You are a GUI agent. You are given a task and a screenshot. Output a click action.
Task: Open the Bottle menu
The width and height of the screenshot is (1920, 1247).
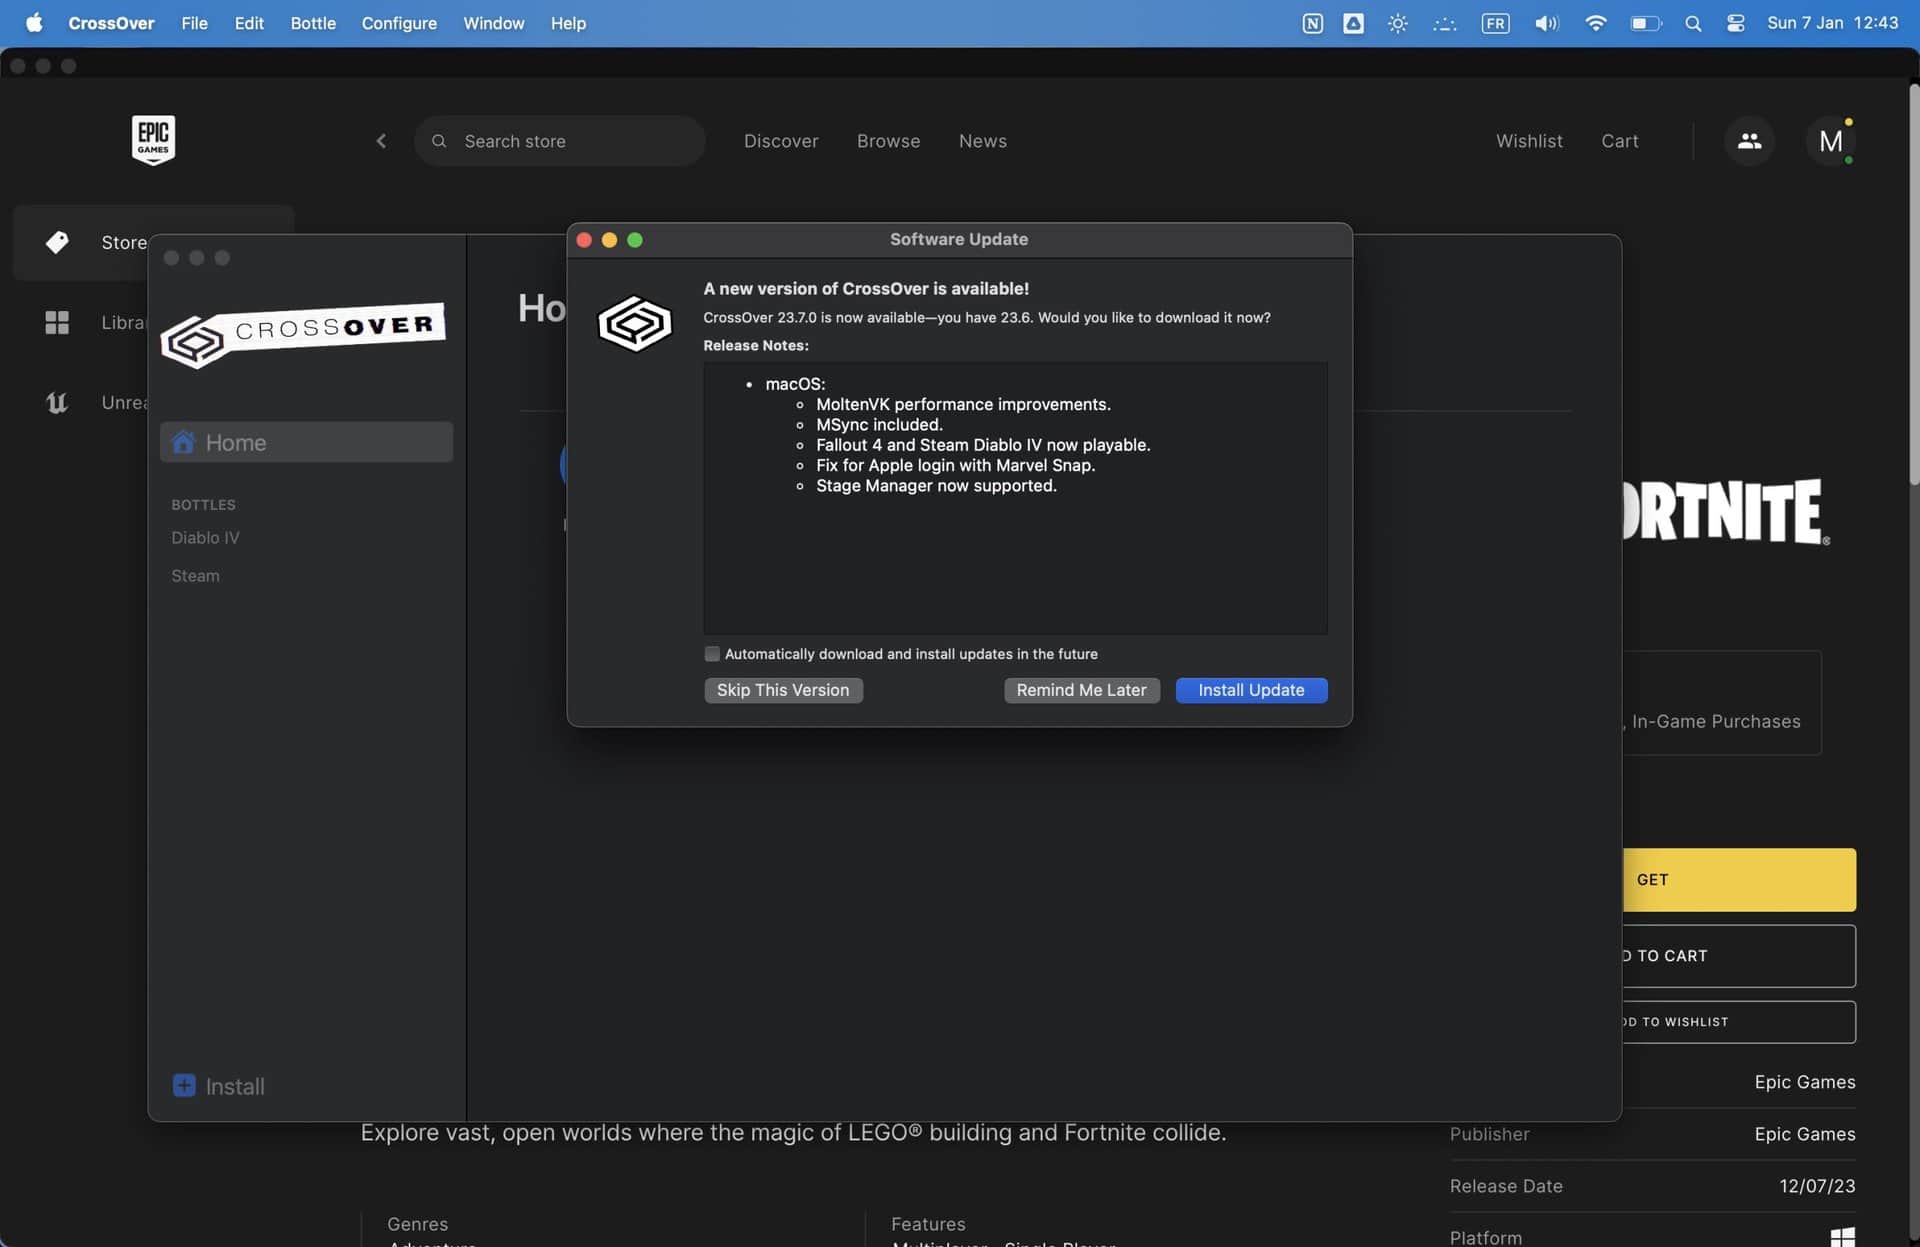[313, 23]
